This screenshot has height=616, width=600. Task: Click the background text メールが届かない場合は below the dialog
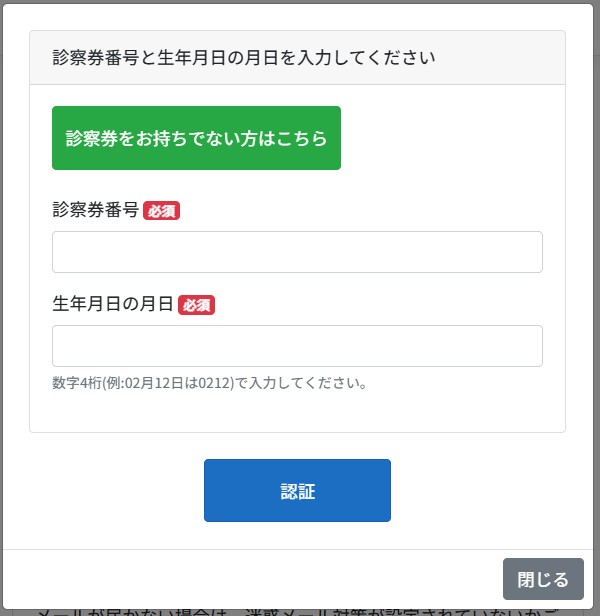tap(130, 610)
